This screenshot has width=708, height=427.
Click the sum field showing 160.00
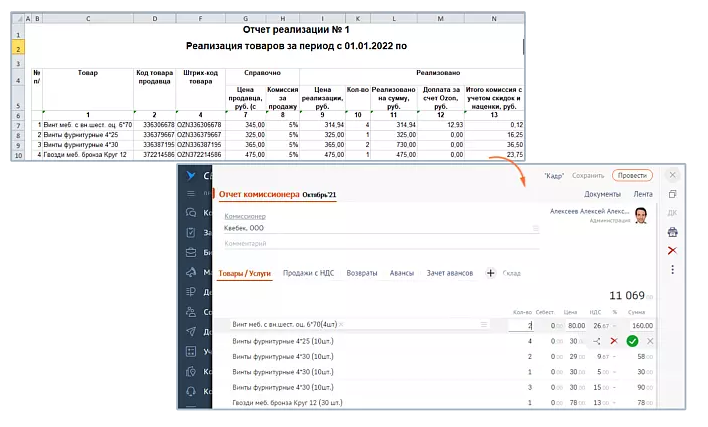[x=642, y=325]
